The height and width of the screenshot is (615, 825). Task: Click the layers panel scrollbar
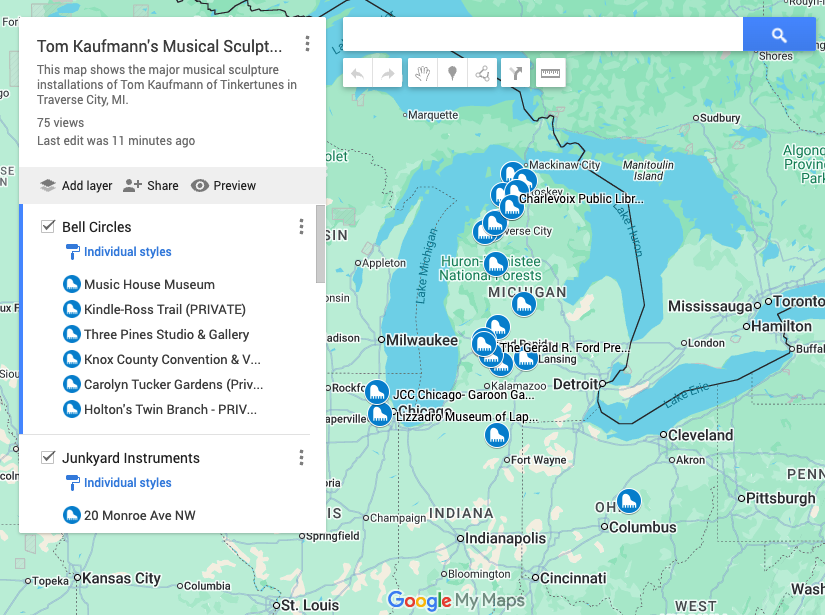[x=320, y=244]
